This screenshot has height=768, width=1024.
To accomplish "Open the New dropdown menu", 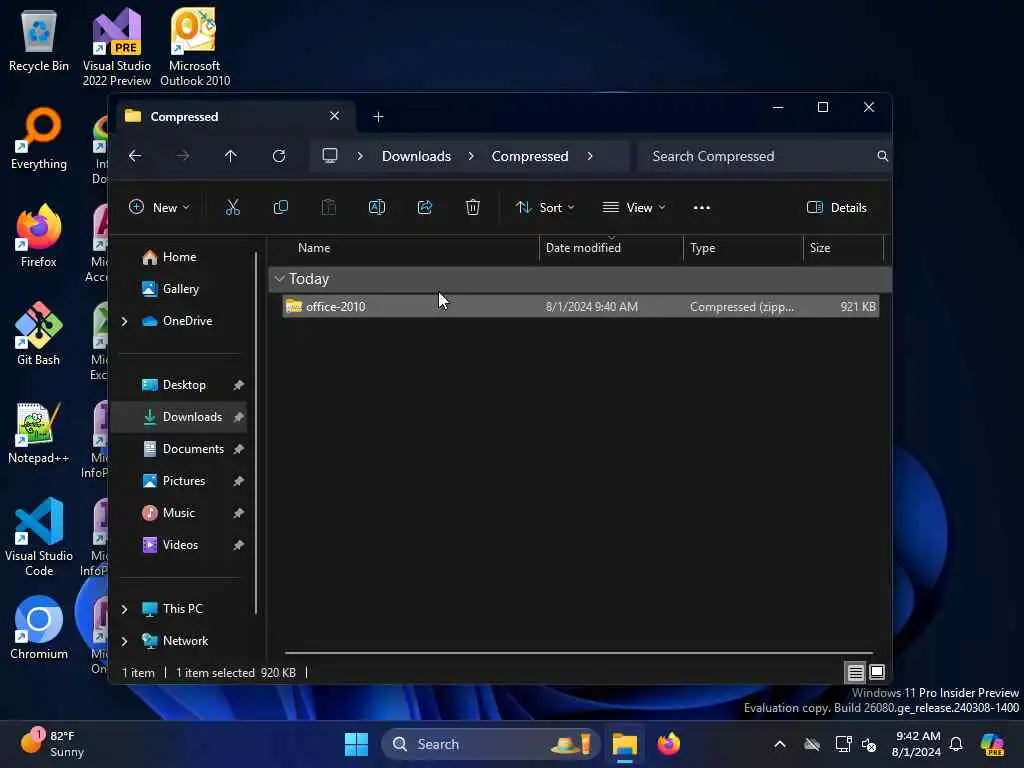I will (159, 208).
